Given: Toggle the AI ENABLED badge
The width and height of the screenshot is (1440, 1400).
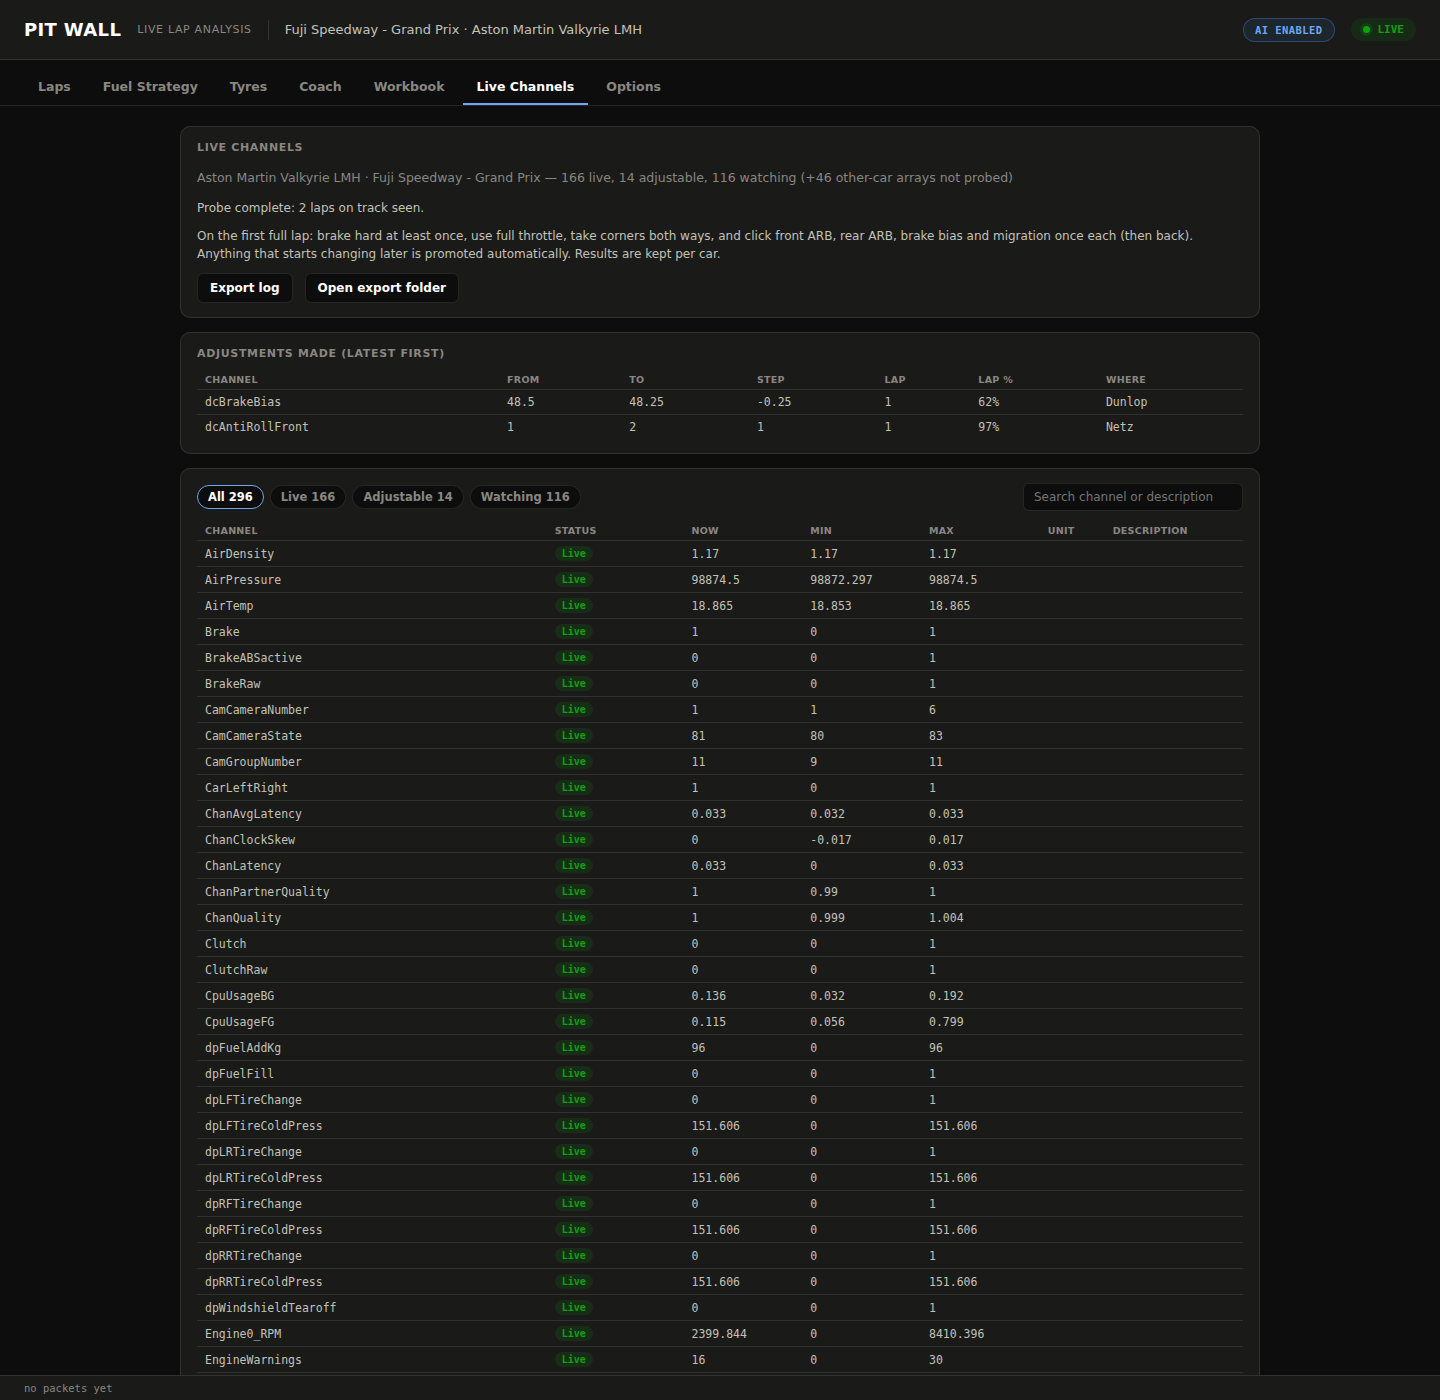Looking at the screenshot, I should point(1288,30).
